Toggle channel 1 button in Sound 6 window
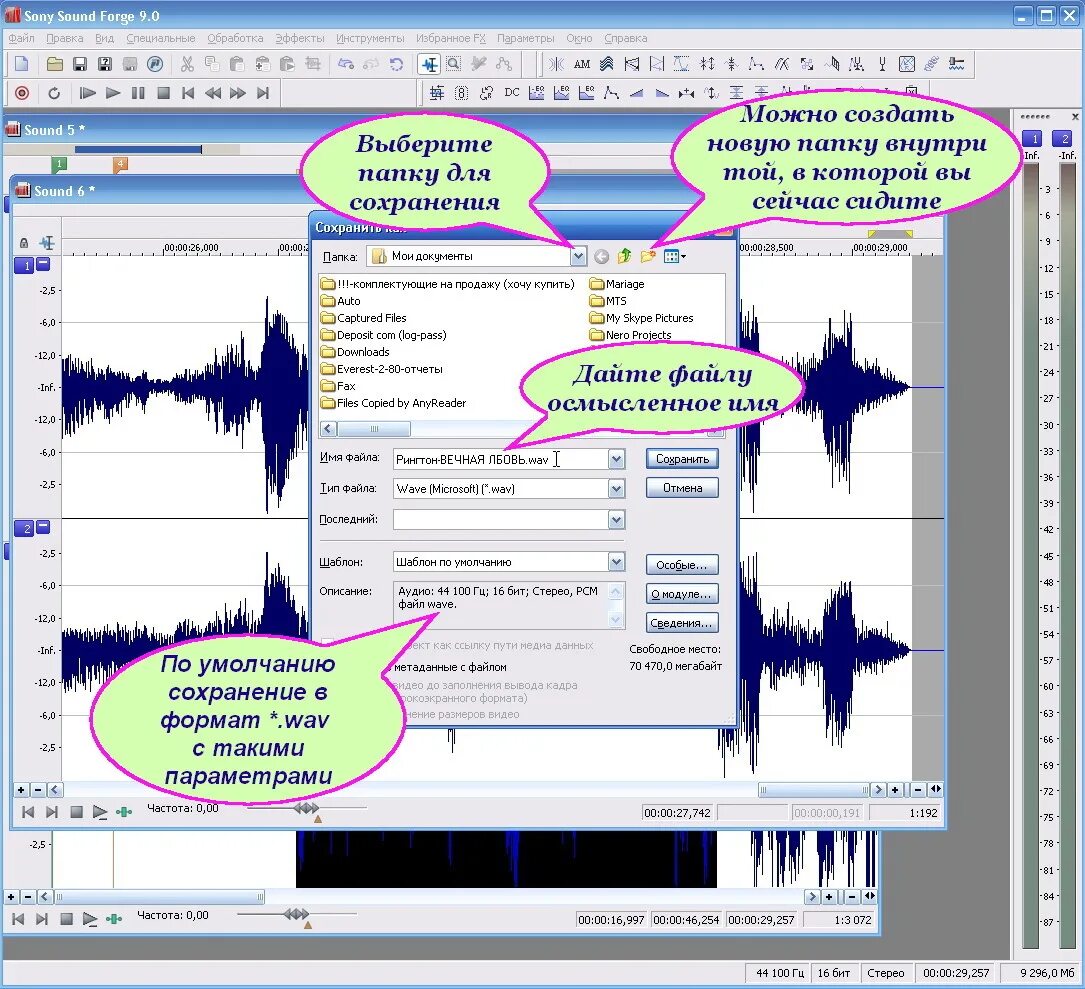 (x=24, y=265)
